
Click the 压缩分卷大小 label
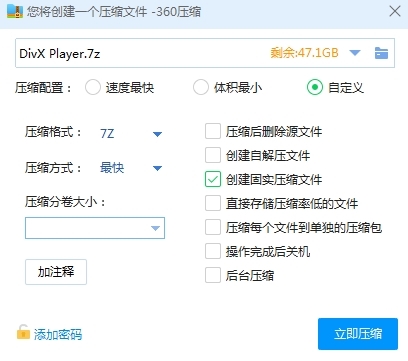pos(65,202)
